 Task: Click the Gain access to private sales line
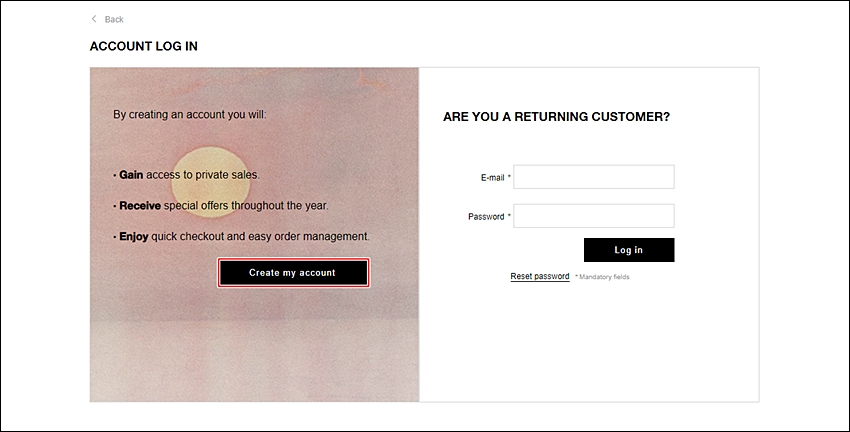[186, 175]
